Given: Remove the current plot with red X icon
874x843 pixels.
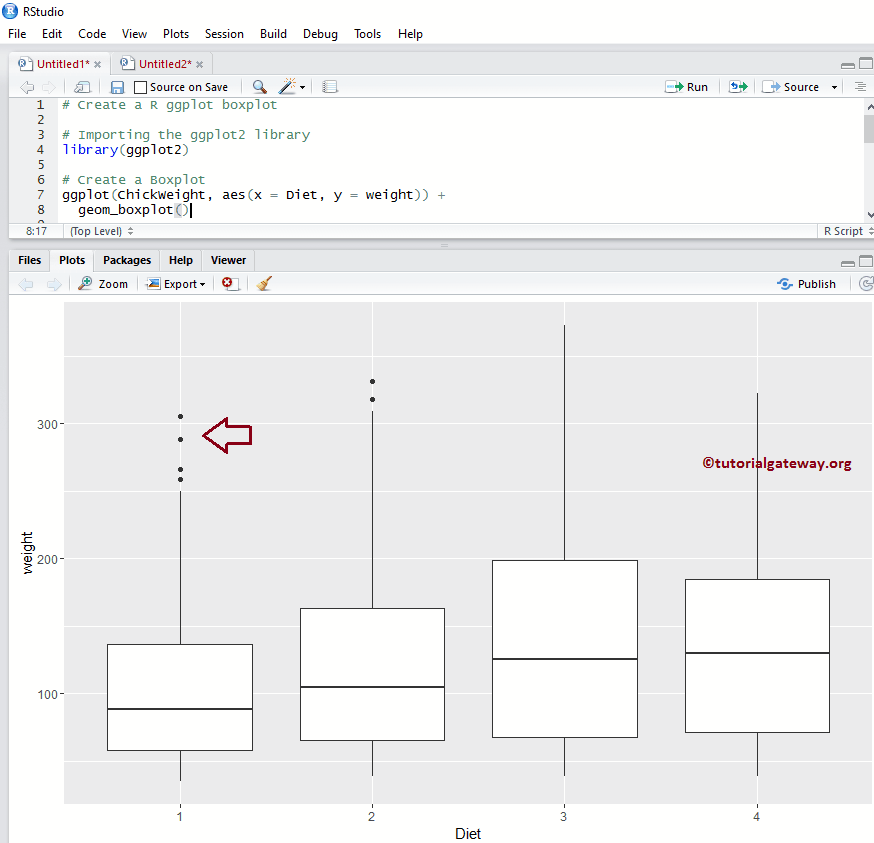Looking at the screenshot, I should click(x=229, y=283).
